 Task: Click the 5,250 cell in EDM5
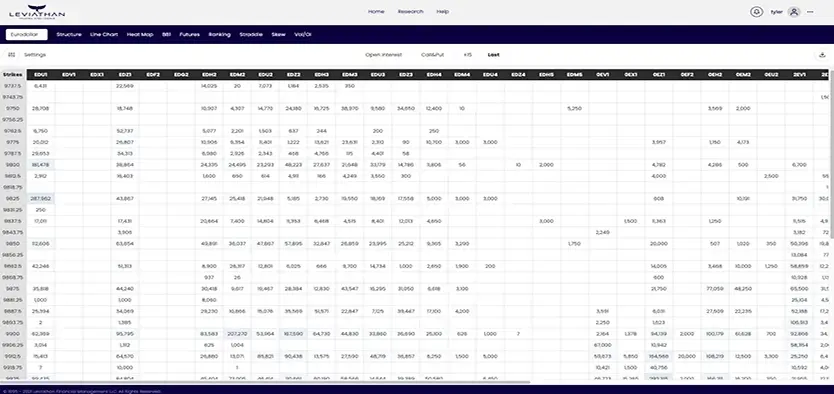pos(574,108)
